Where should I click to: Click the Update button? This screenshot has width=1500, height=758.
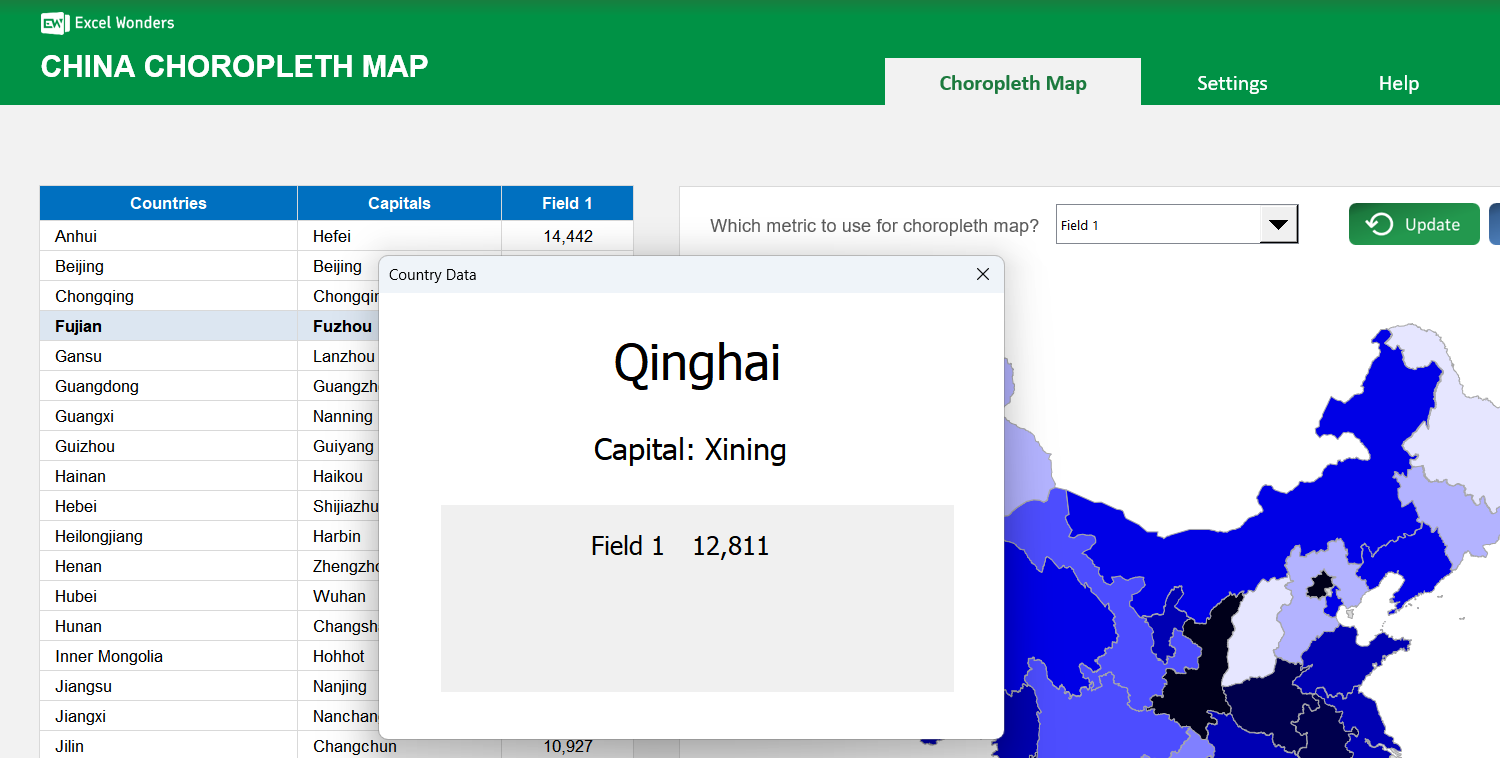click(1414, 224)
